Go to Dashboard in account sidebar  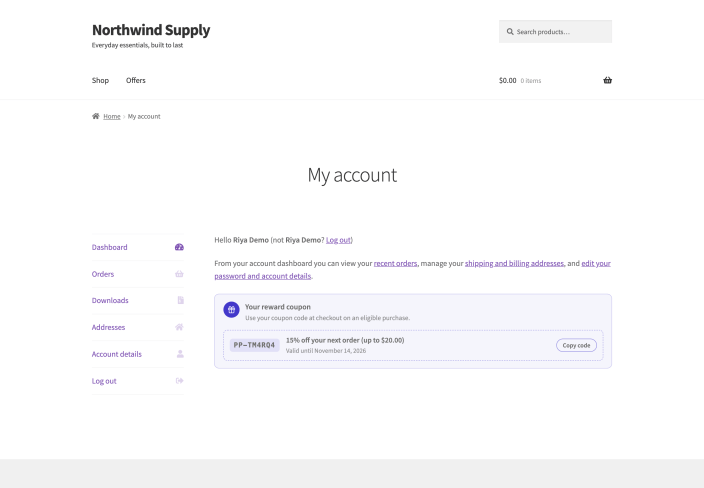(110, 247)
